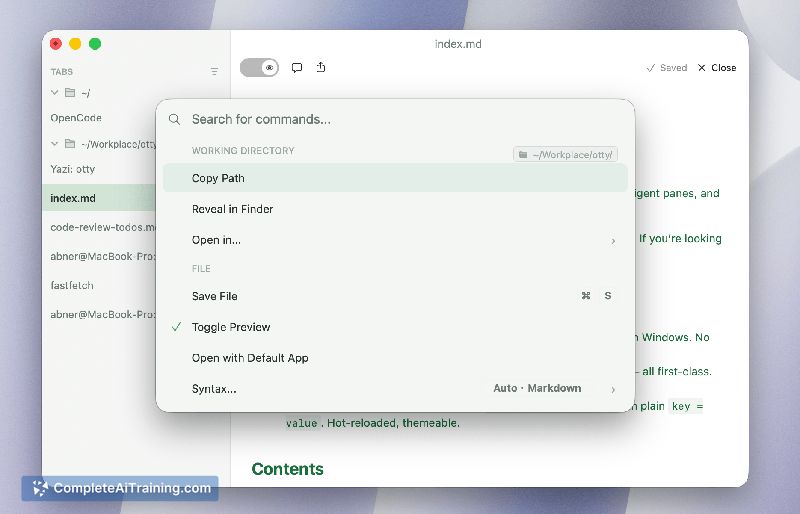Image resolution: width=800 pixels, height=514 pixels.
Task: Open the code-review-todos tab
Action: click(99, 227)
